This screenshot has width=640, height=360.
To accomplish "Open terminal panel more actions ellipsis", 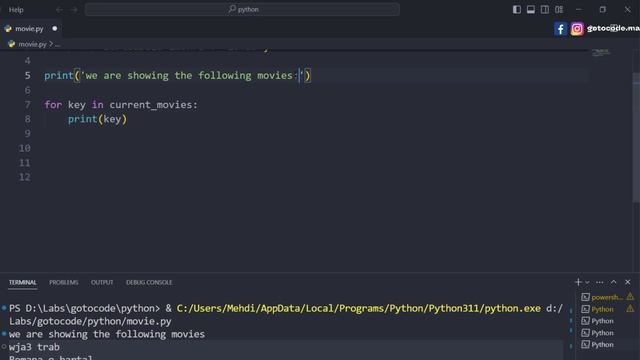I will [600, 282].
